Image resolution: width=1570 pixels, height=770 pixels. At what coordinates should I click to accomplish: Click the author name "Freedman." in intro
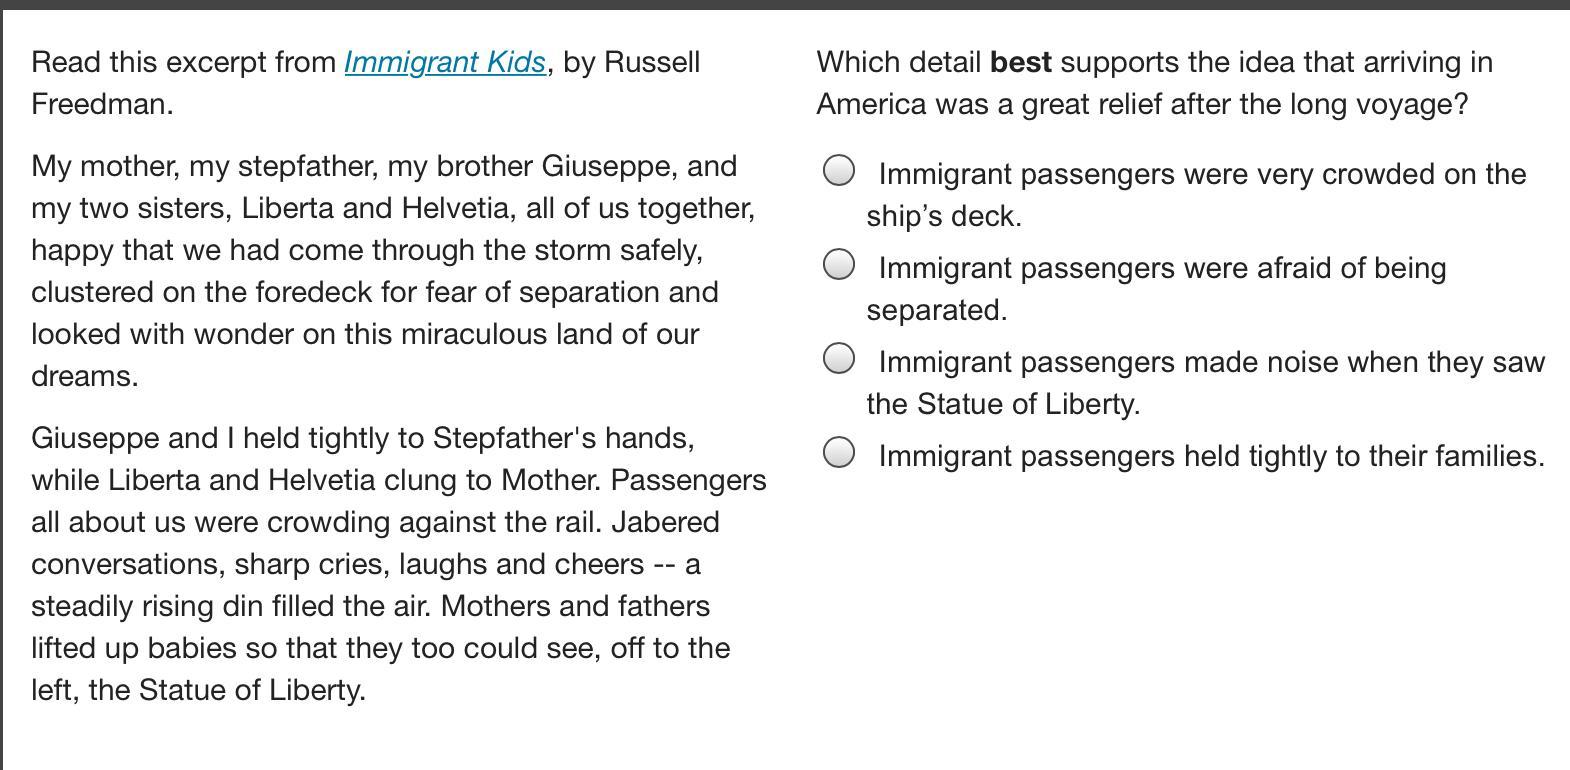(x=102, y=104)
